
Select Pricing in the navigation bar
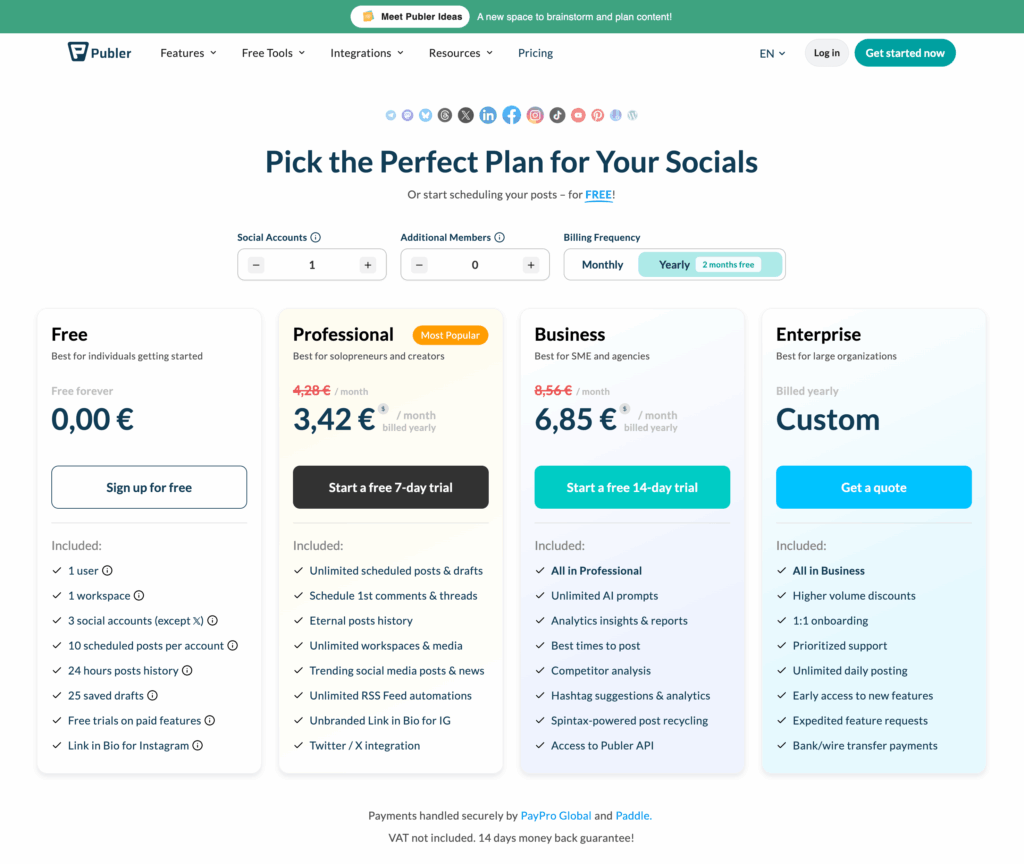click(x=535, y=53)
